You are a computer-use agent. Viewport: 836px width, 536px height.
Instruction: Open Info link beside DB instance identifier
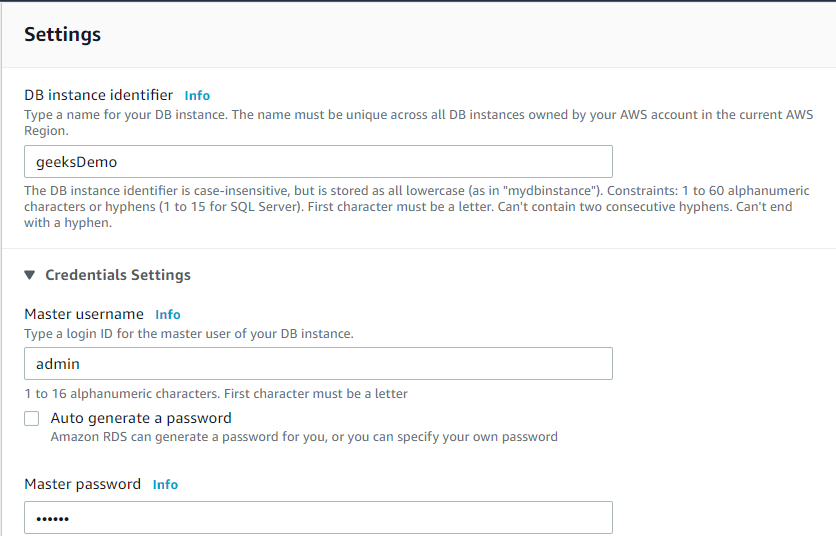pos(197,96)
